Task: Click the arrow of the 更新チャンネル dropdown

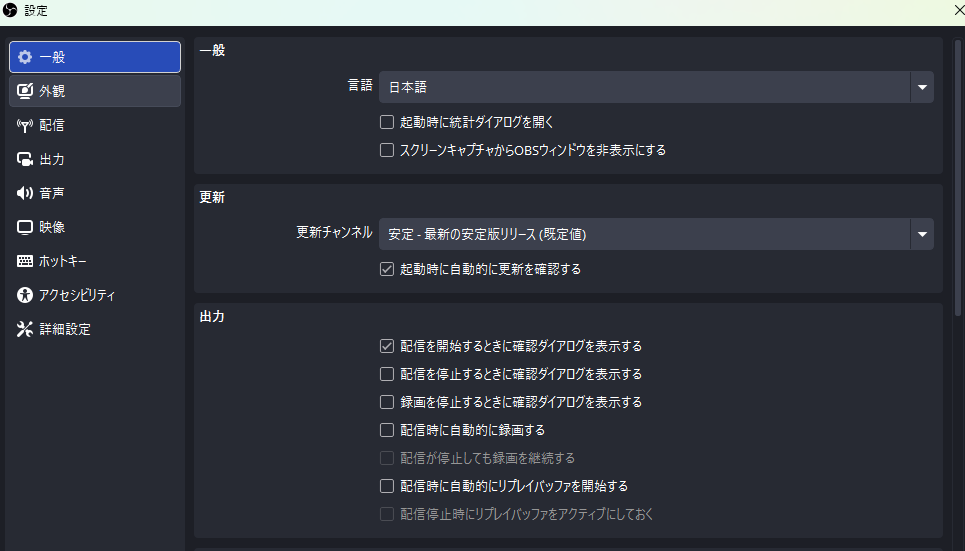Action: [922, 234]
